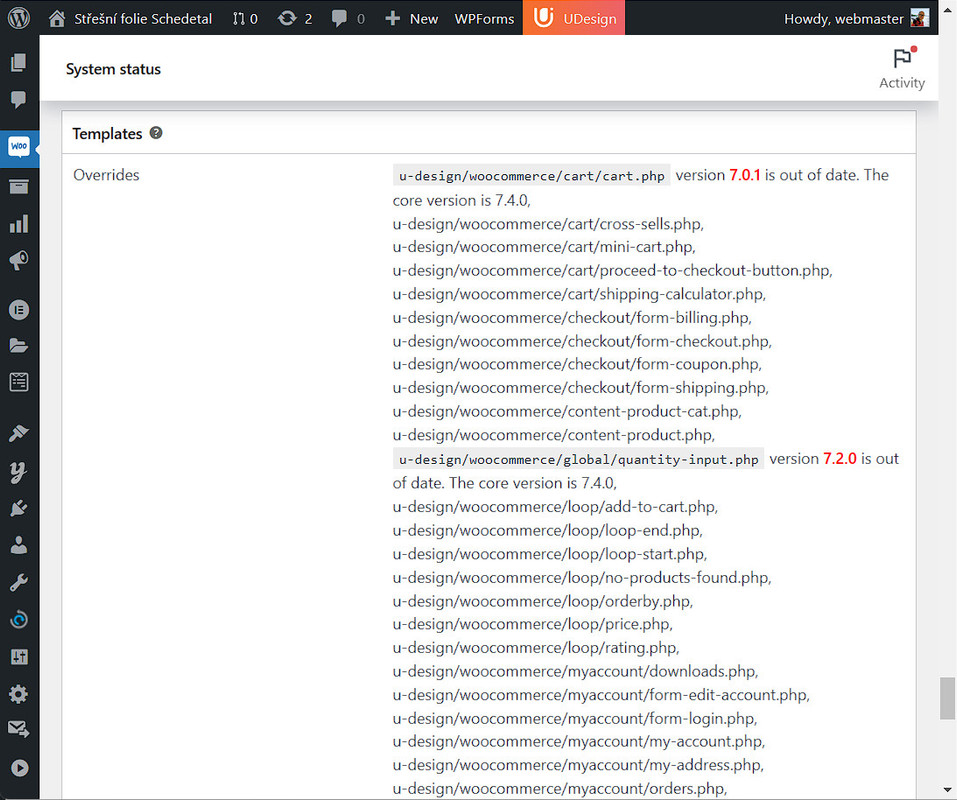Viewport: 957px width, 800px height.
Task: Click the woocommerce/content-product.php entry
Action: (x=554, y=434)
